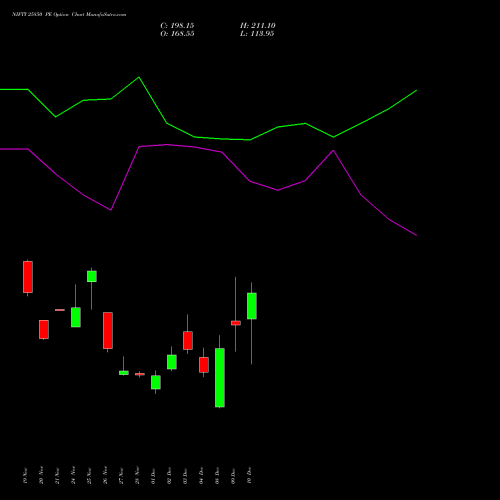Click the low value 'L: 113.95'
This screenshot has width=500, height=500.
click(x=257, y=34)
